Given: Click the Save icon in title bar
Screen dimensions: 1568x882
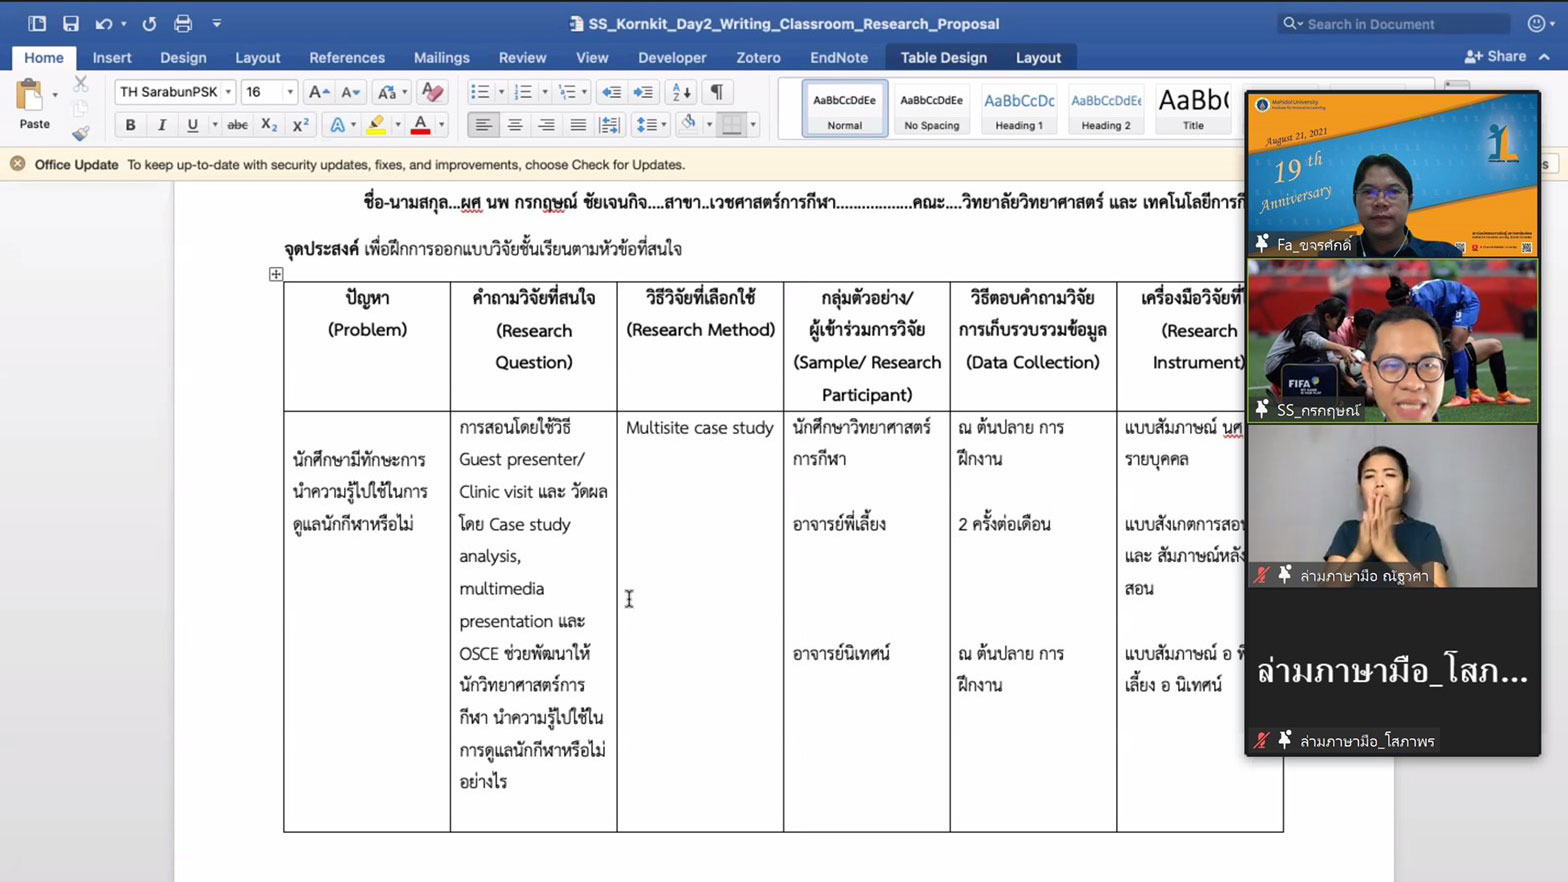Looking at the screenshot, I should click(x=70, y=23).
